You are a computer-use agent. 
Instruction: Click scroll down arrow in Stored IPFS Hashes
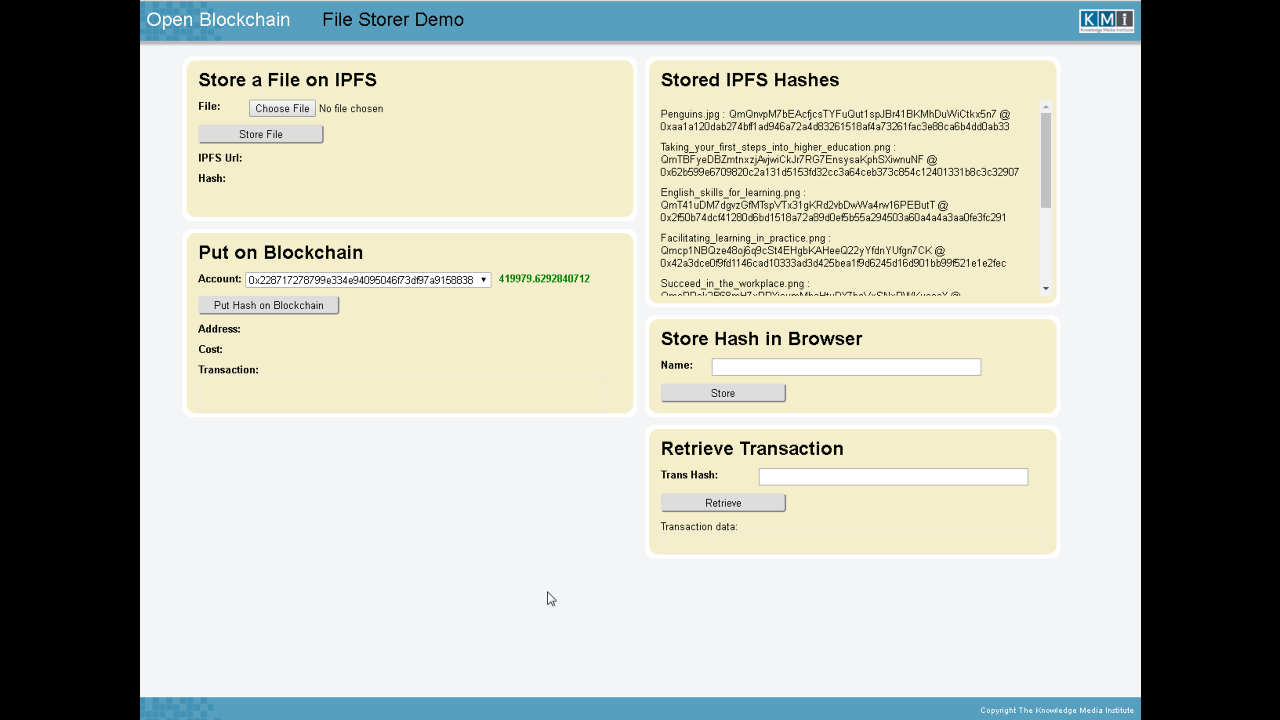coord(1046,288)
